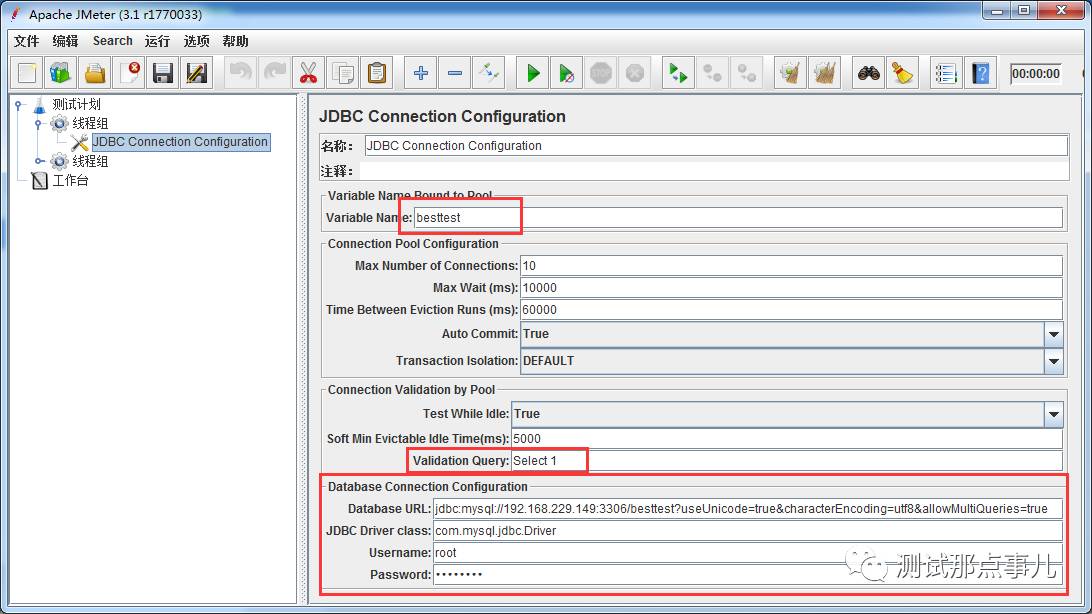This screenshot has width=1092, height=614.
Task: Click the Search binoculars icon
Action: [868, 73]
